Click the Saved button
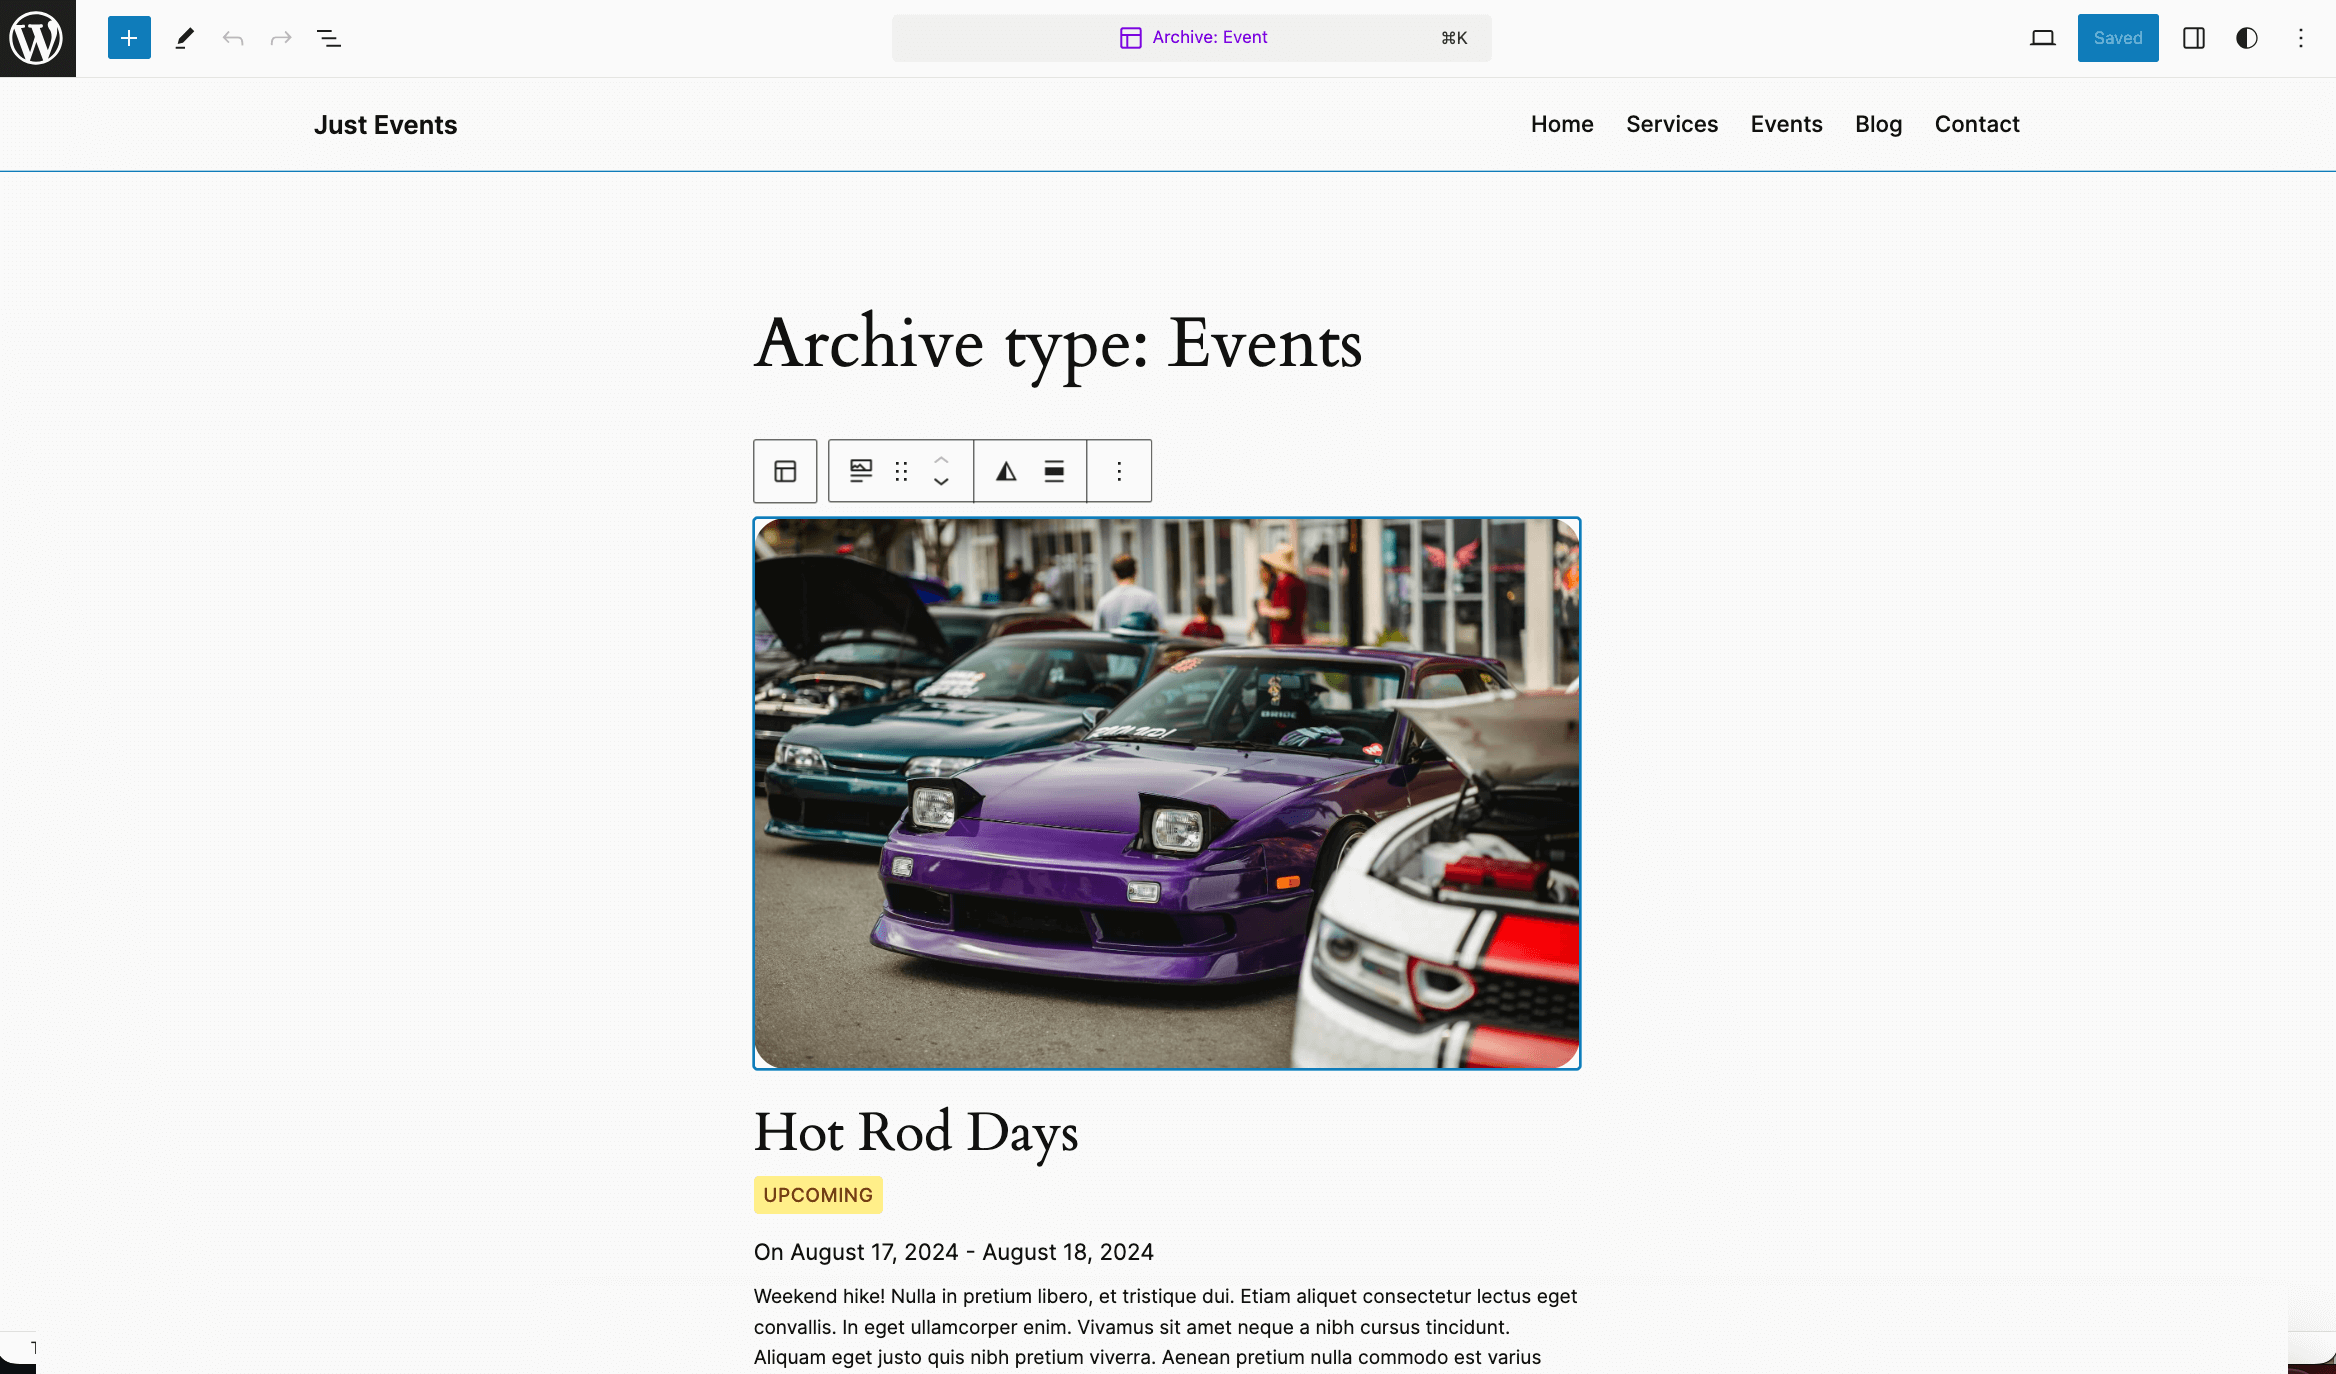The image size is (2336, 1374). [x=2118, y=38]
